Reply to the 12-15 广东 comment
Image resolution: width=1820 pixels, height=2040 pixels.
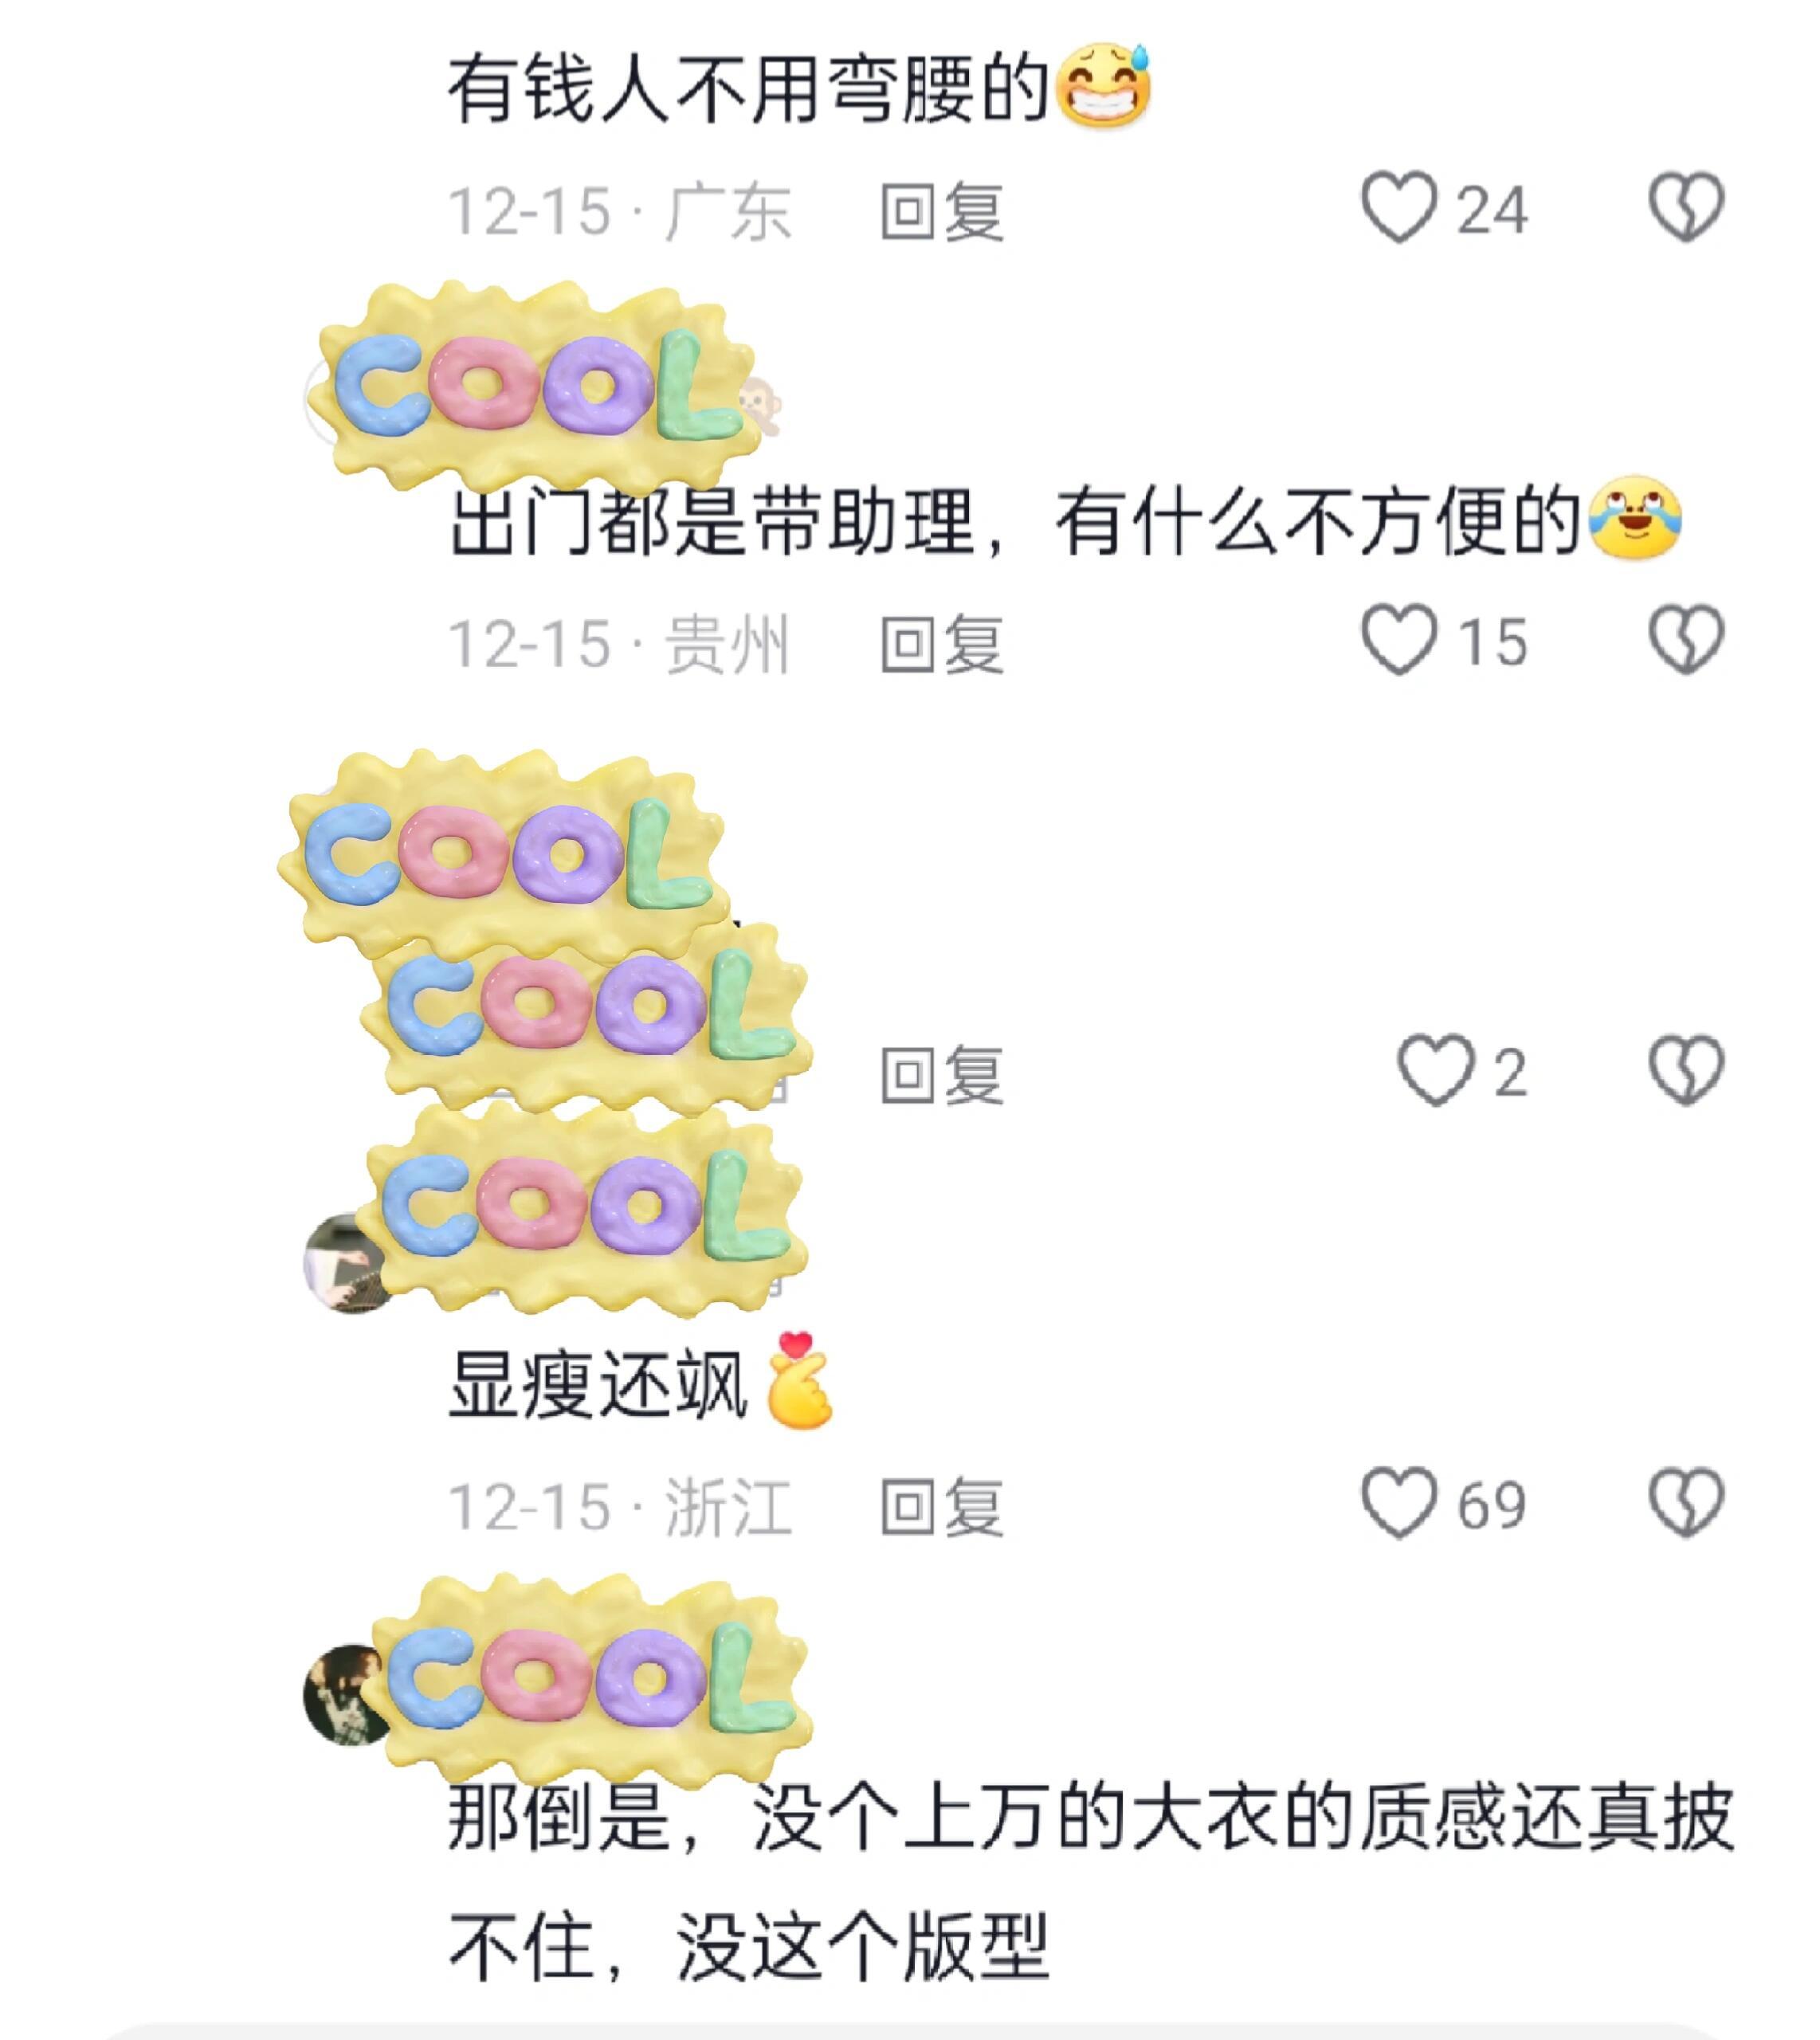[x=942, y=211]
